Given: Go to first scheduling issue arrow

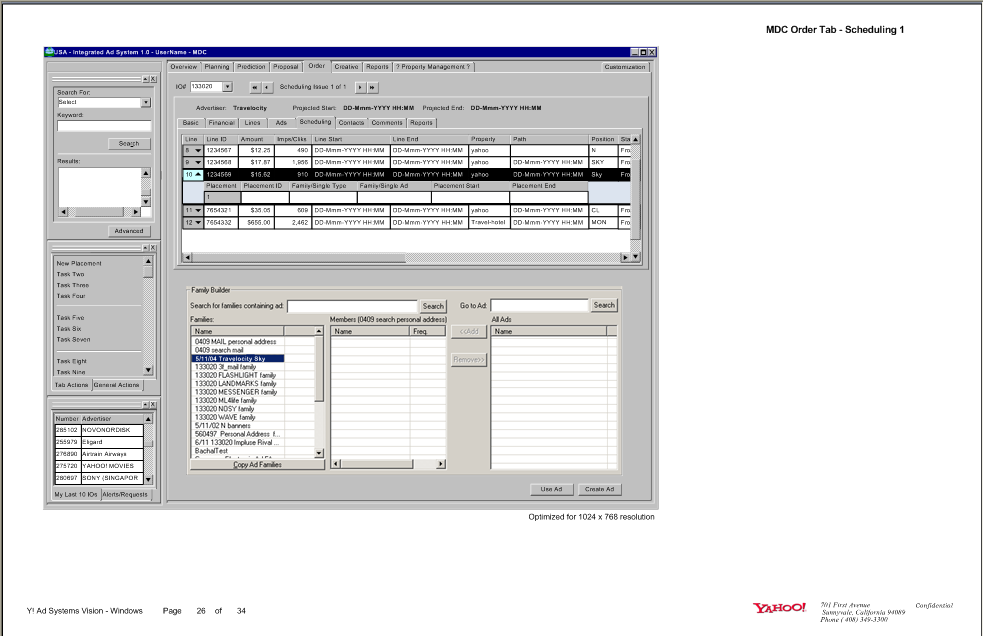Looking at the screenshot, I should coord(254,87).
